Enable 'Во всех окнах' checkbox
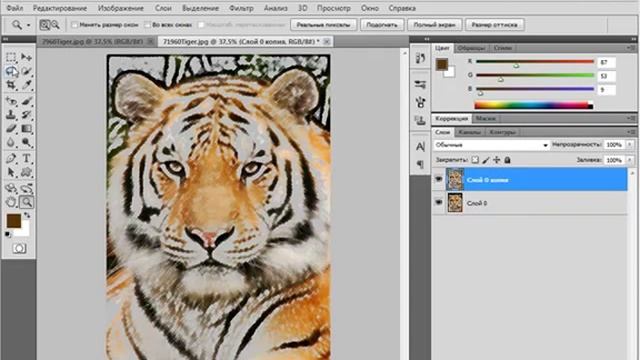Viewport: 640px width, 360px height. (x=147, y=25)
